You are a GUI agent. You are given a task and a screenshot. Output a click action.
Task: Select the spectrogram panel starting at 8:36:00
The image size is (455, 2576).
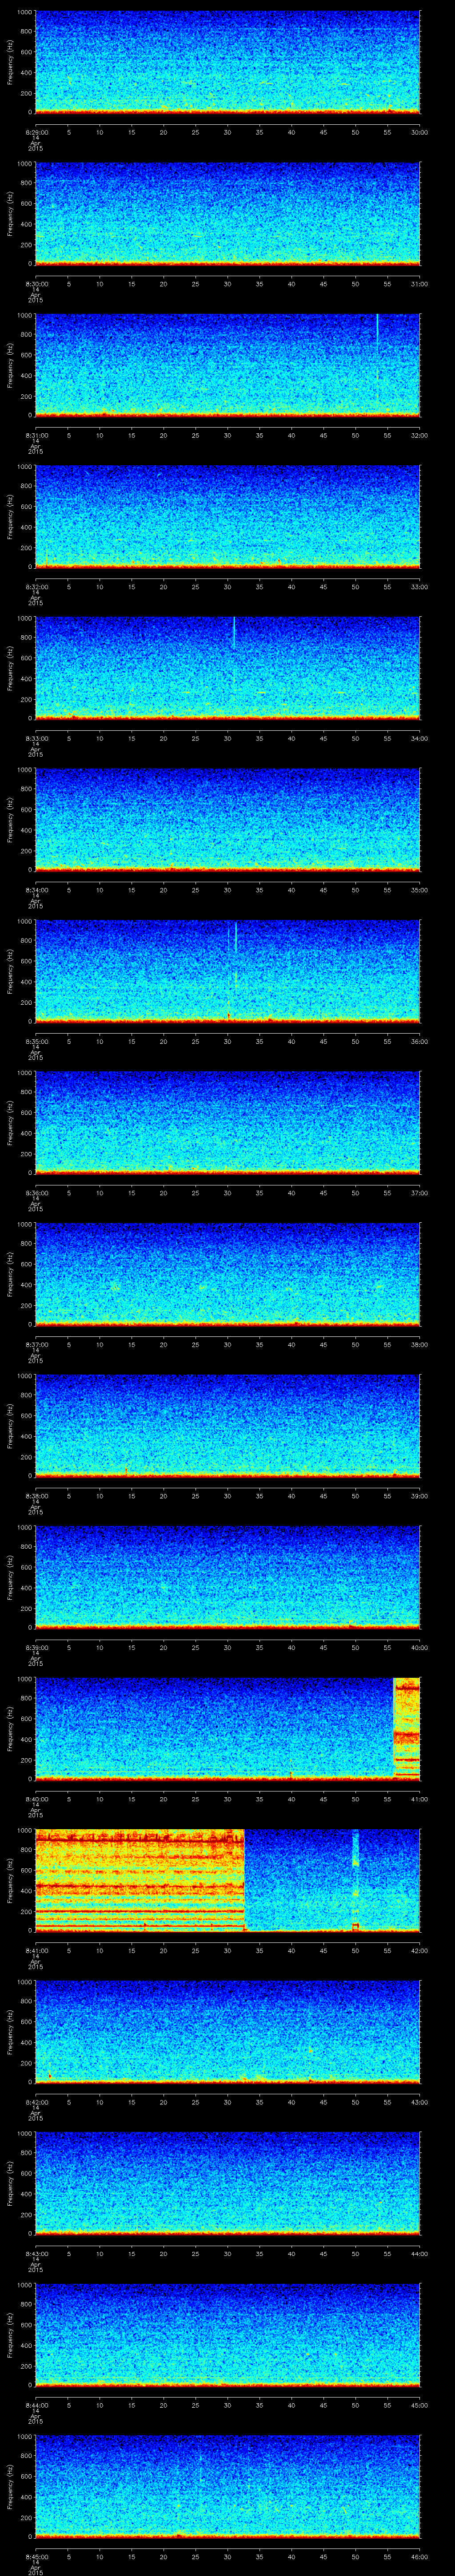[227, 1123]
